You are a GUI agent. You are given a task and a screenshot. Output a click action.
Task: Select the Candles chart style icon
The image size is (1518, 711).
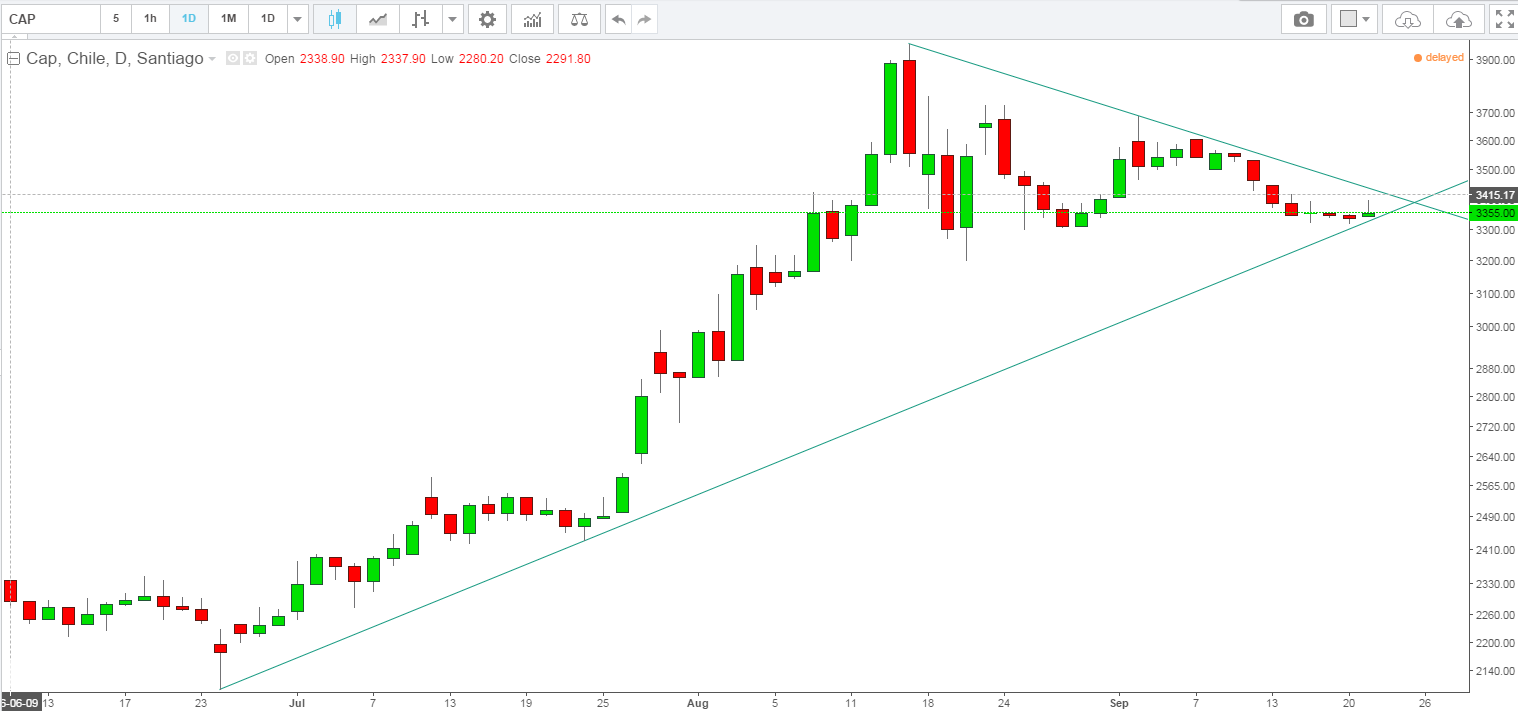pos(335,19)
